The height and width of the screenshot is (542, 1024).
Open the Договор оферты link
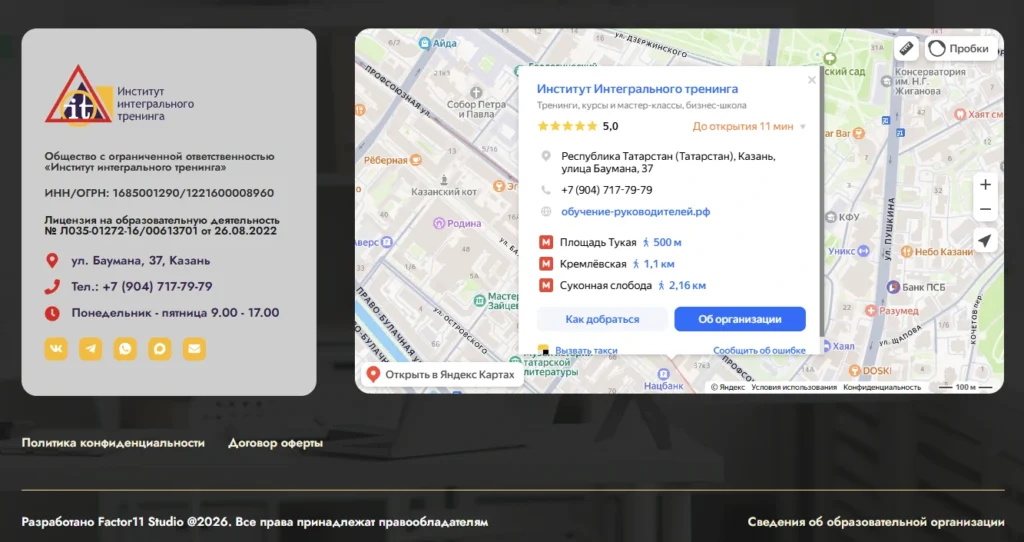point(276,443)
